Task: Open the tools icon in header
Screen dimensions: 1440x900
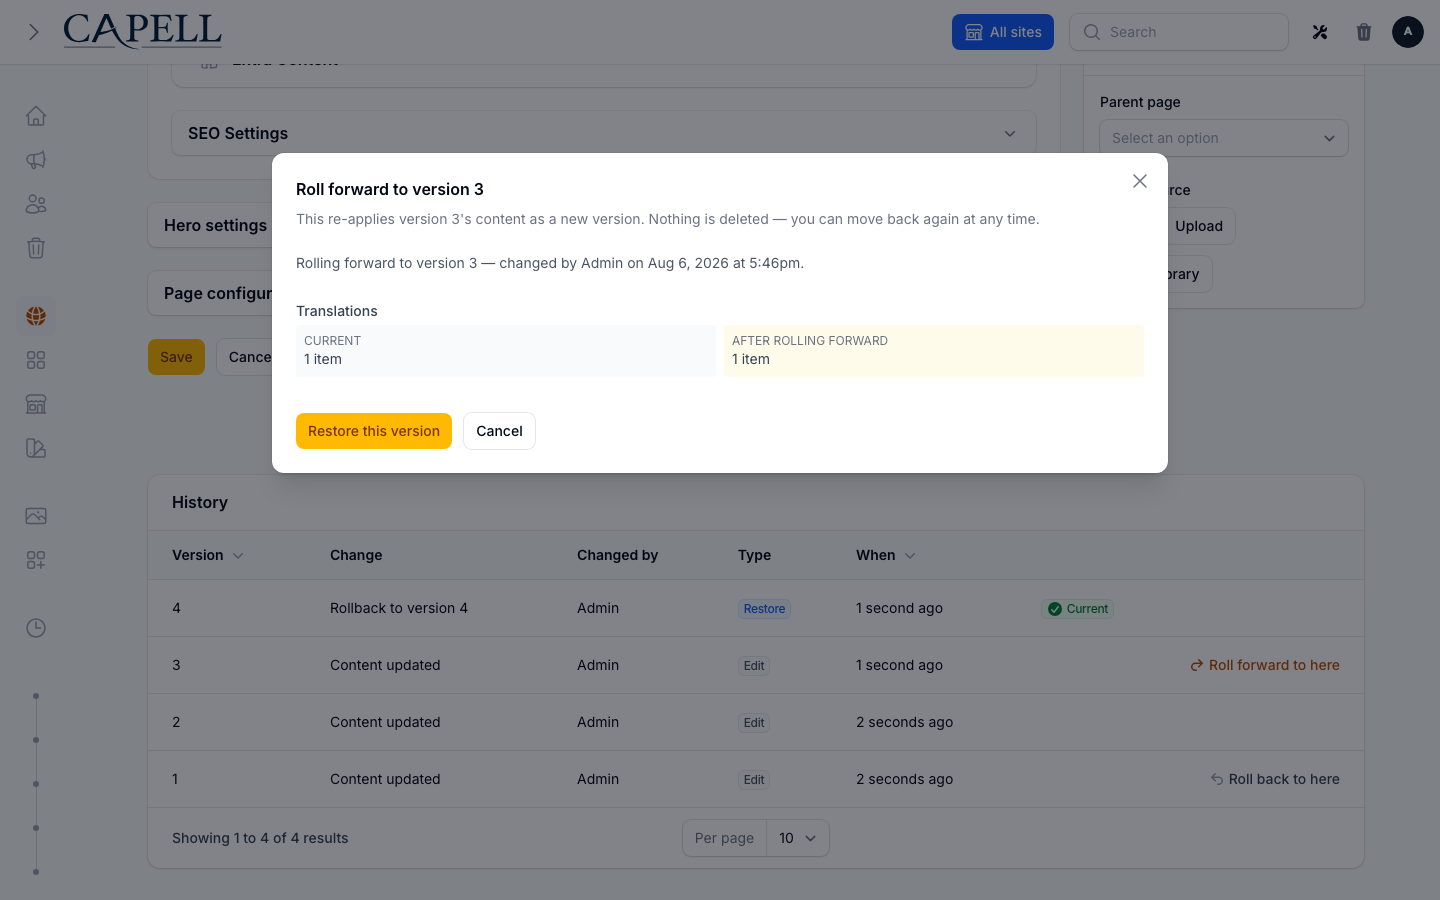Action: click(x=1320, y=32)
